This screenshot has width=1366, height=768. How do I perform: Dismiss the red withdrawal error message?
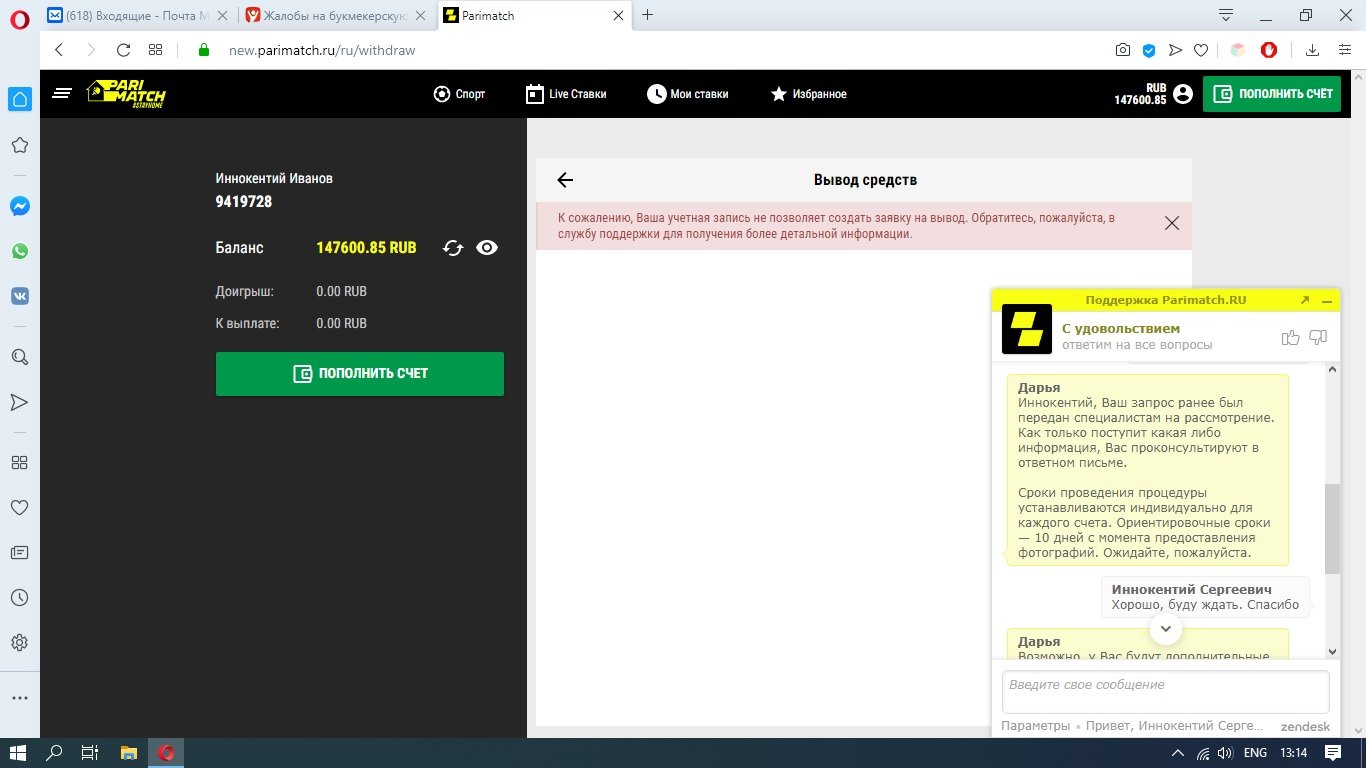point(1172,223)
